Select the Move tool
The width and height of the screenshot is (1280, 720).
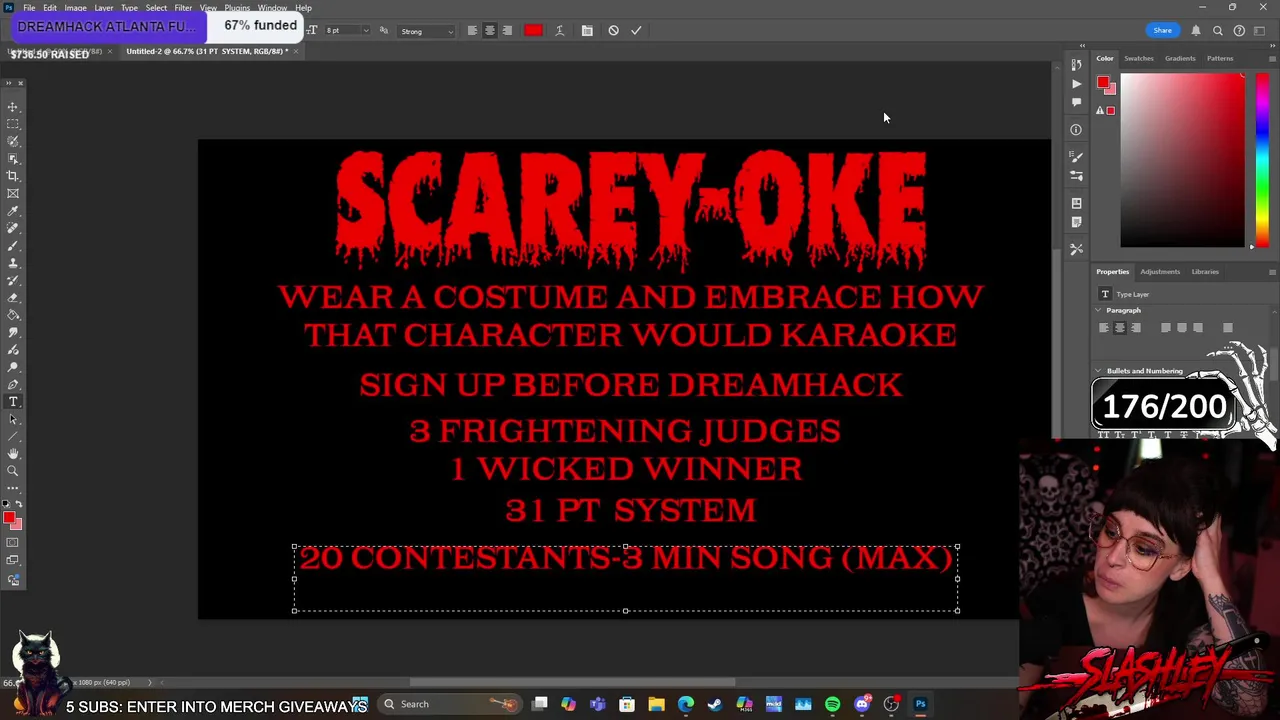[x=13, y=106]
